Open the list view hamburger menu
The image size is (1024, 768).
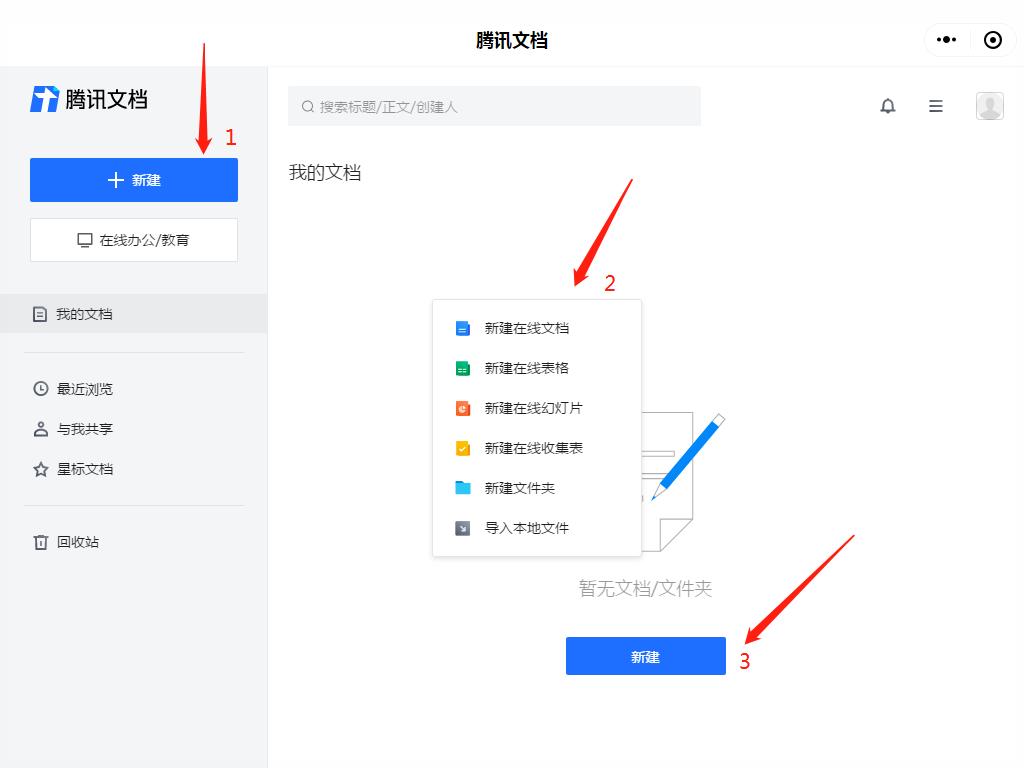coord(936,106)
